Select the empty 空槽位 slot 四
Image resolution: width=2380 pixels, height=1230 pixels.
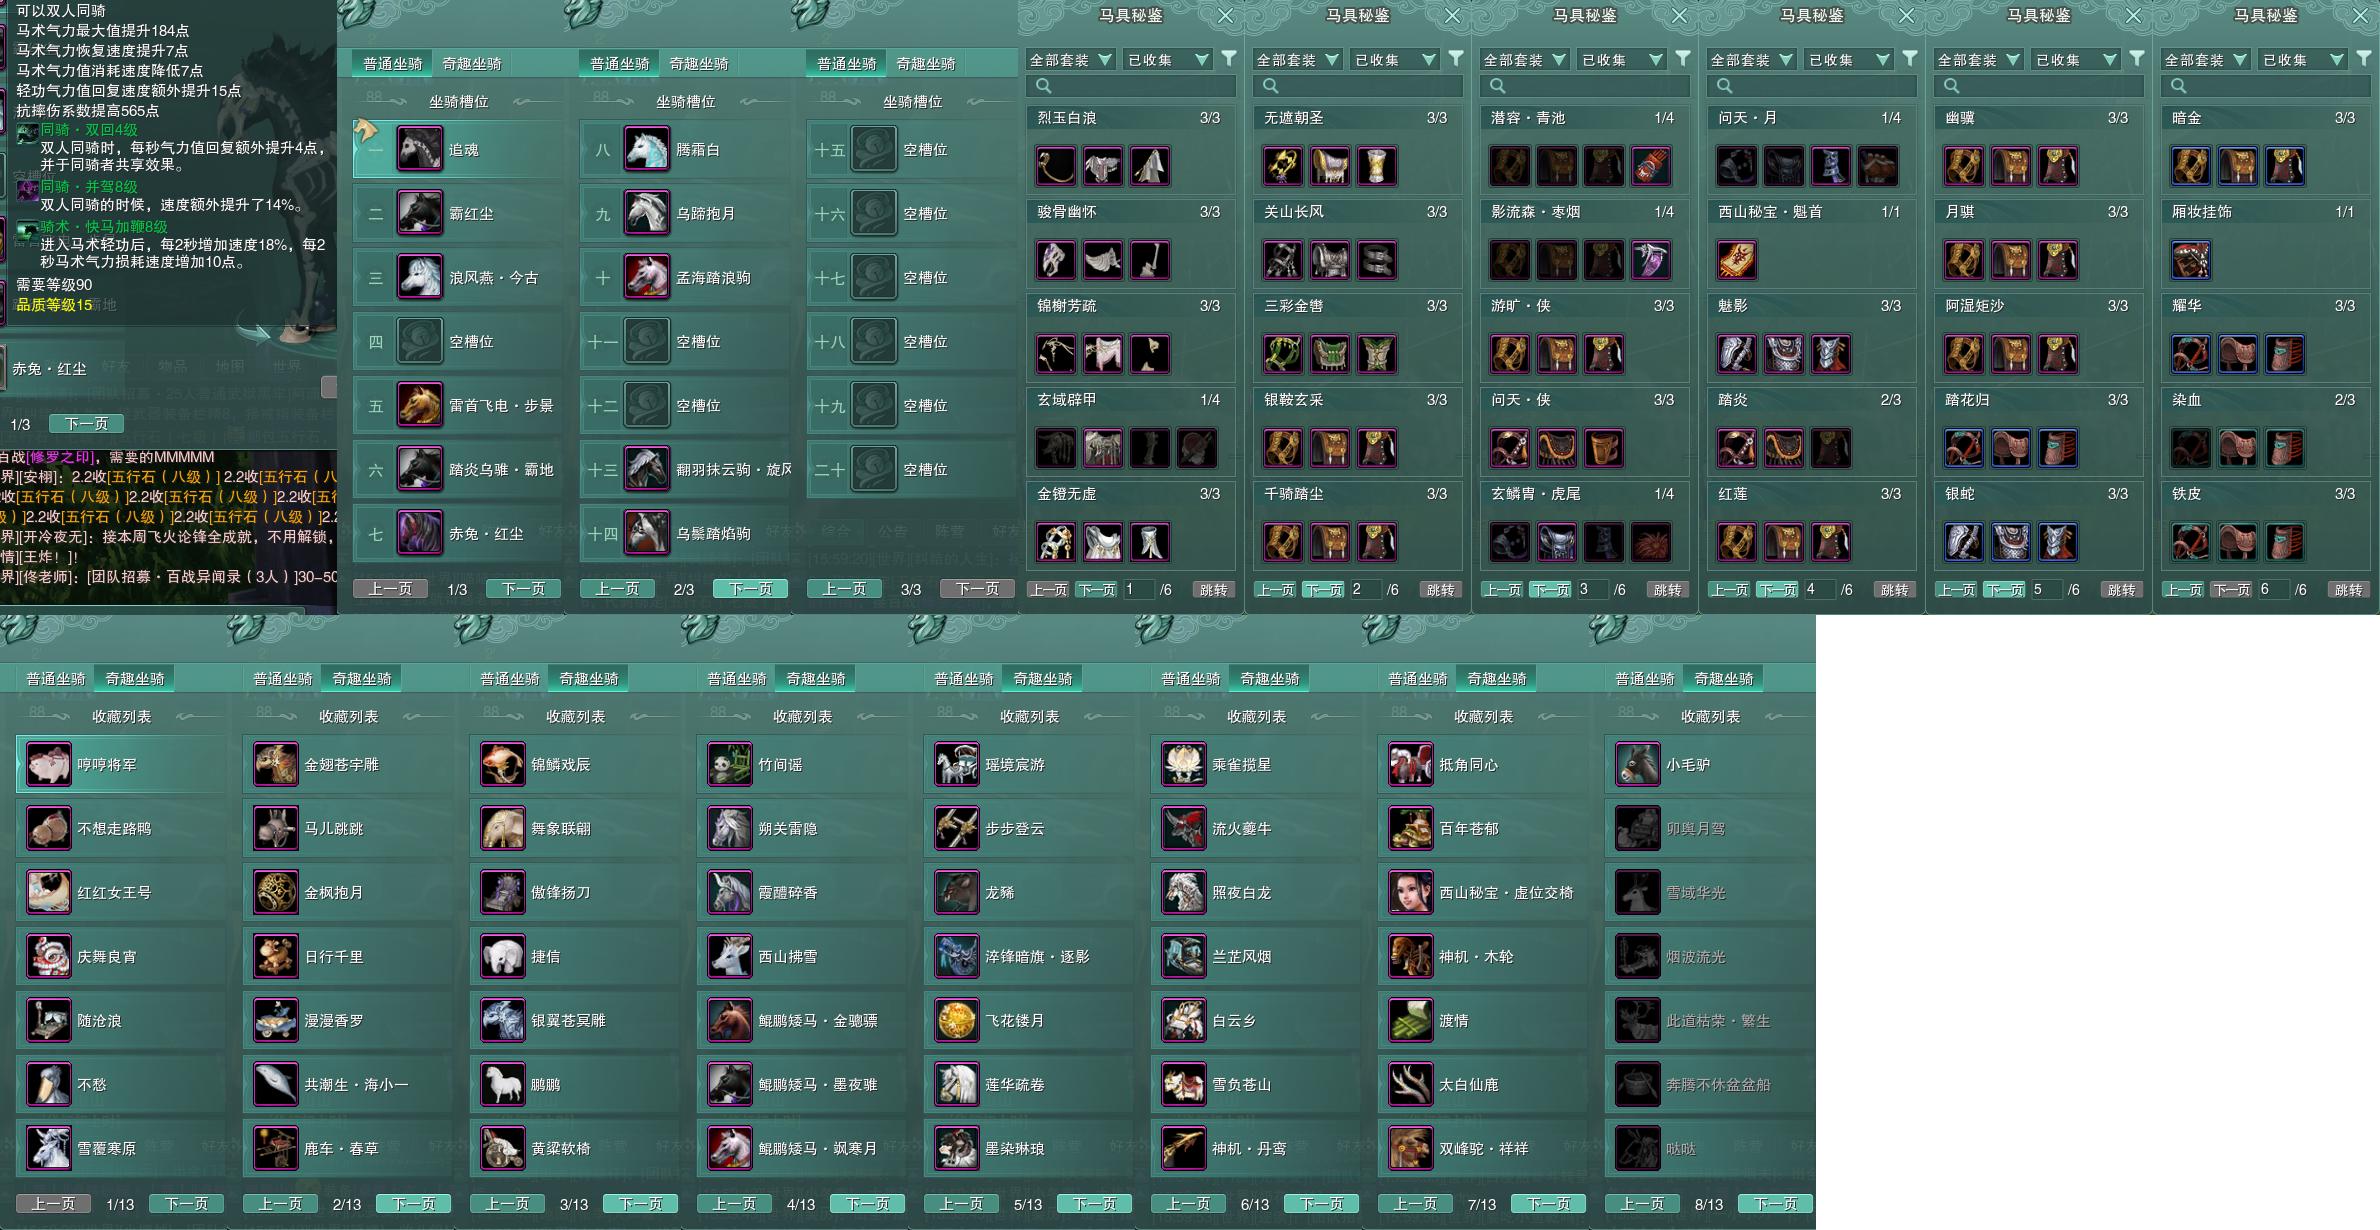click(x=456, y=342)
